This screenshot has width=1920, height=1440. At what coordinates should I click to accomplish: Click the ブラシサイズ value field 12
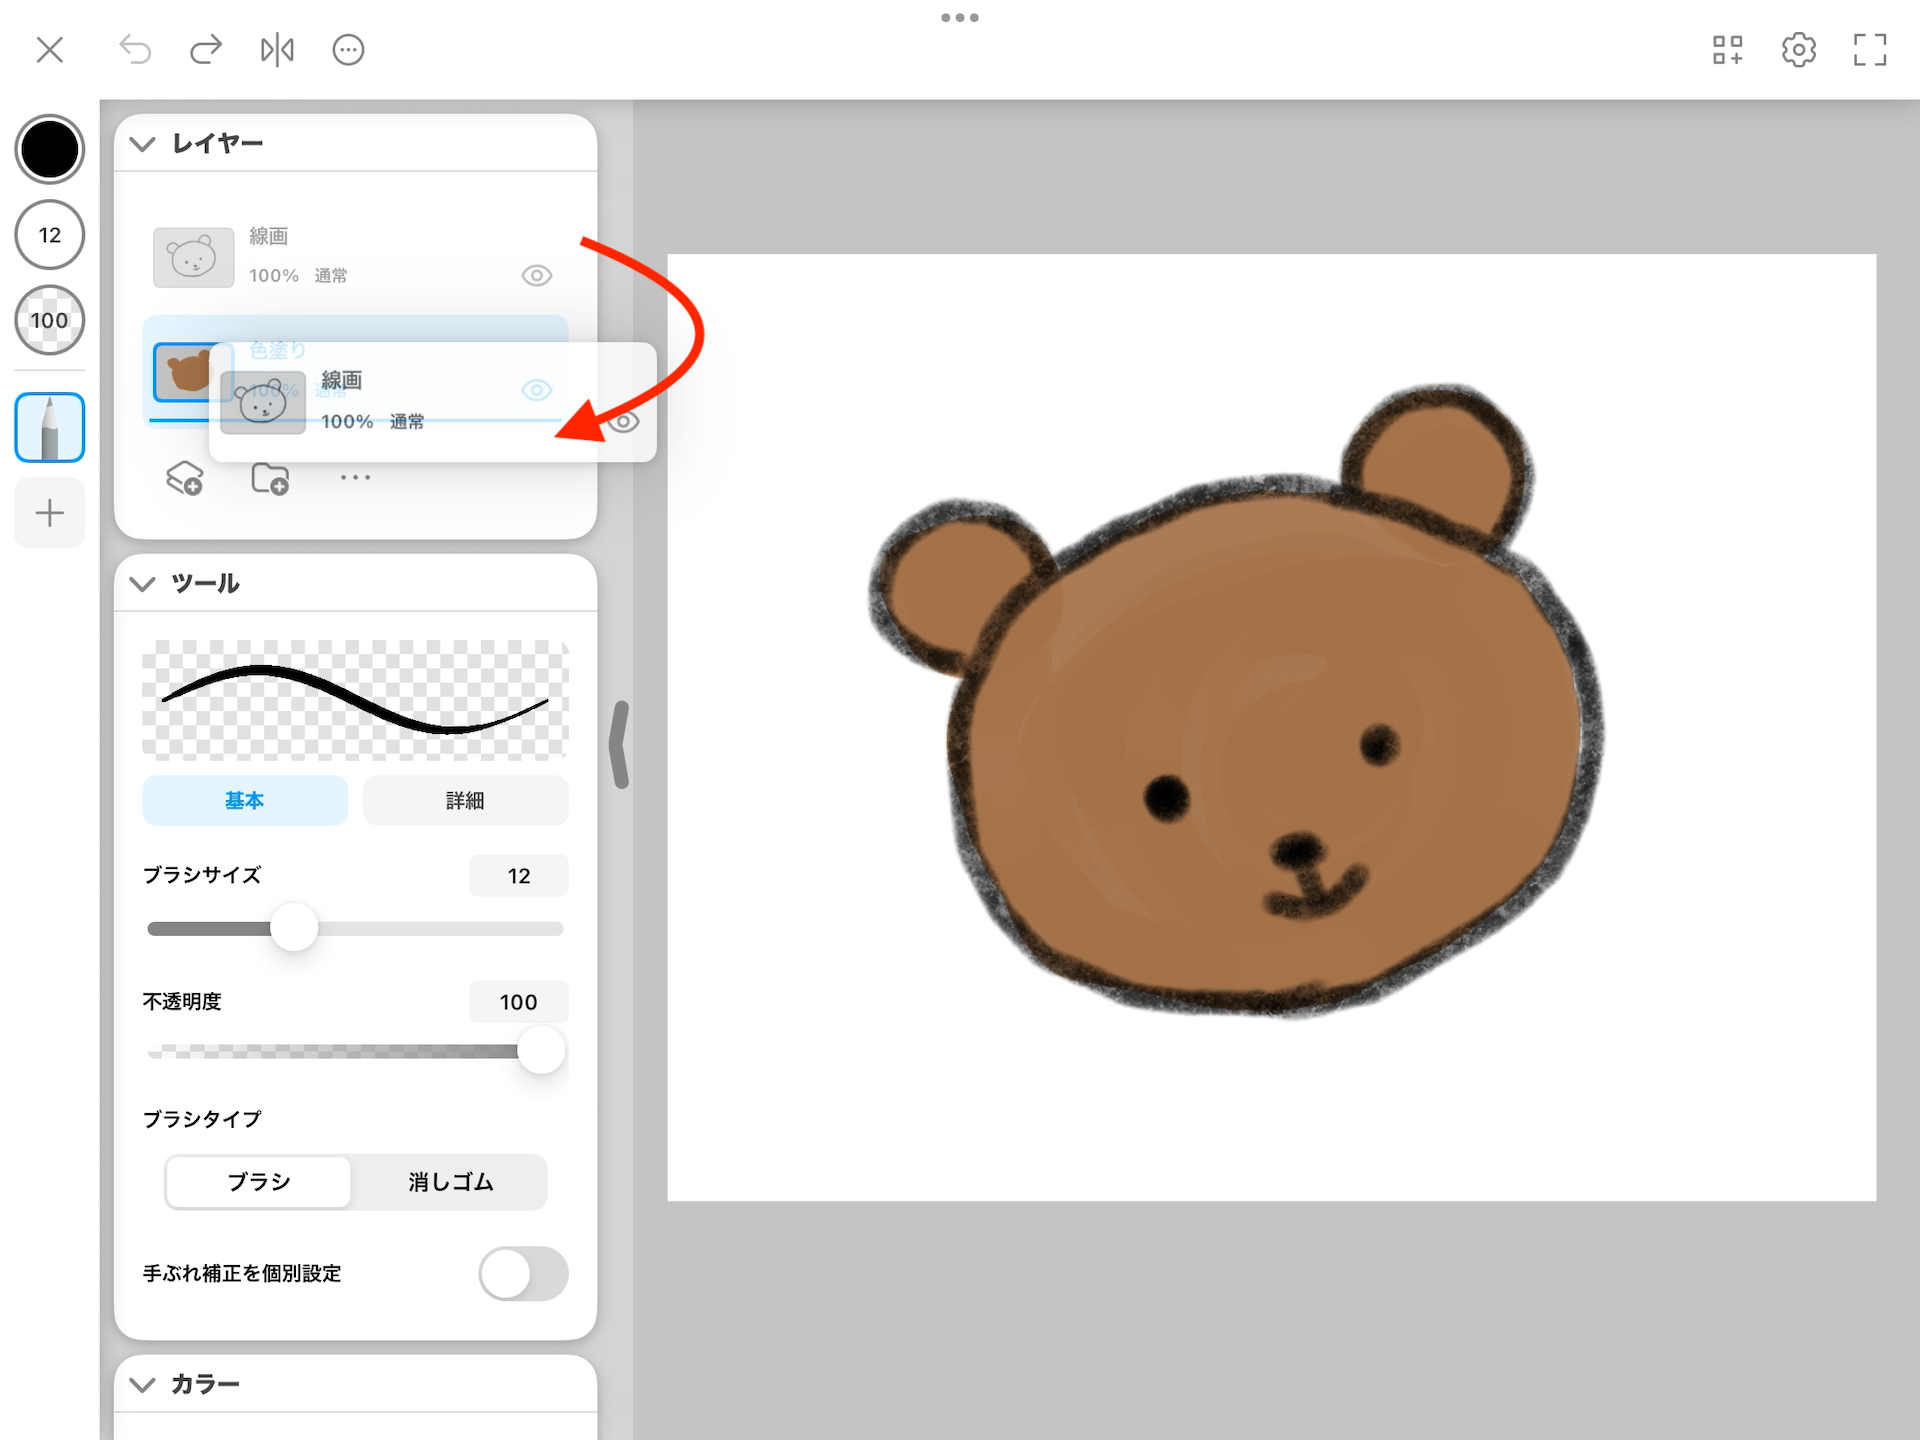(519, 876)
